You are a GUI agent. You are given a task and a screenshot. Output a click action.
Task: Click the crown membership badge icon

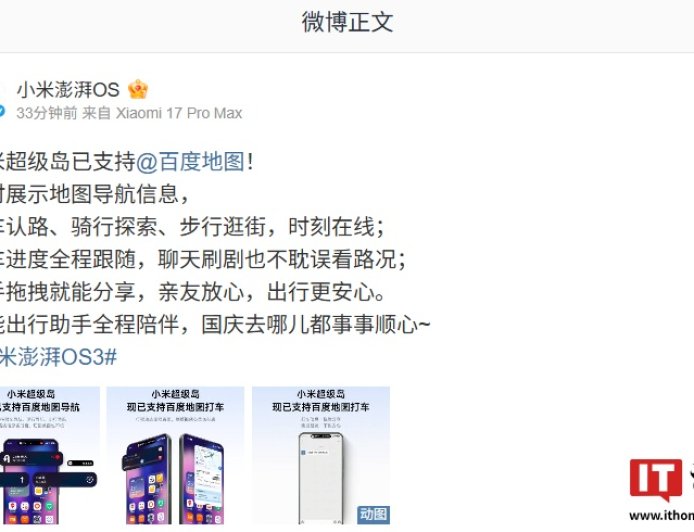(138, 90)
